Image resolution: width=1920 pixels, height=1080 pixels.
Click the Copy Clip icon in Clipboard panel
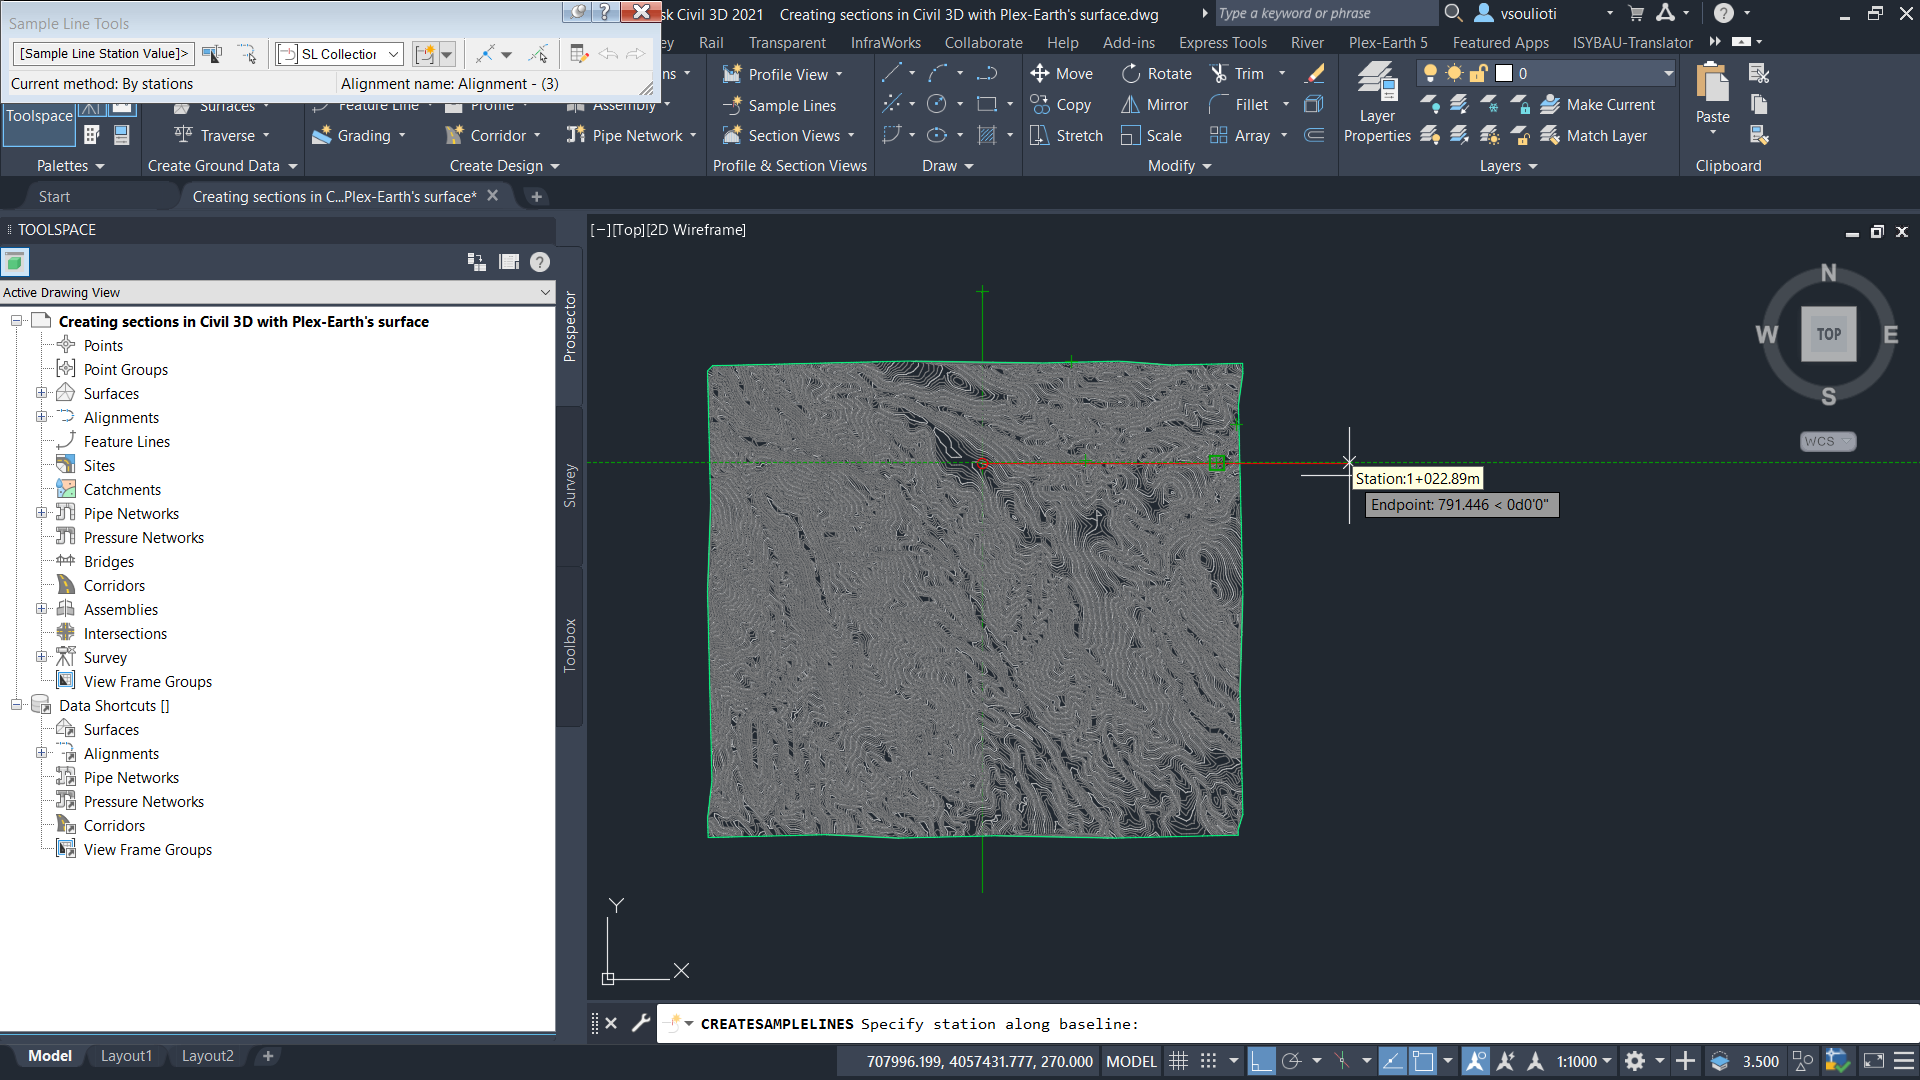[1759, 104]
